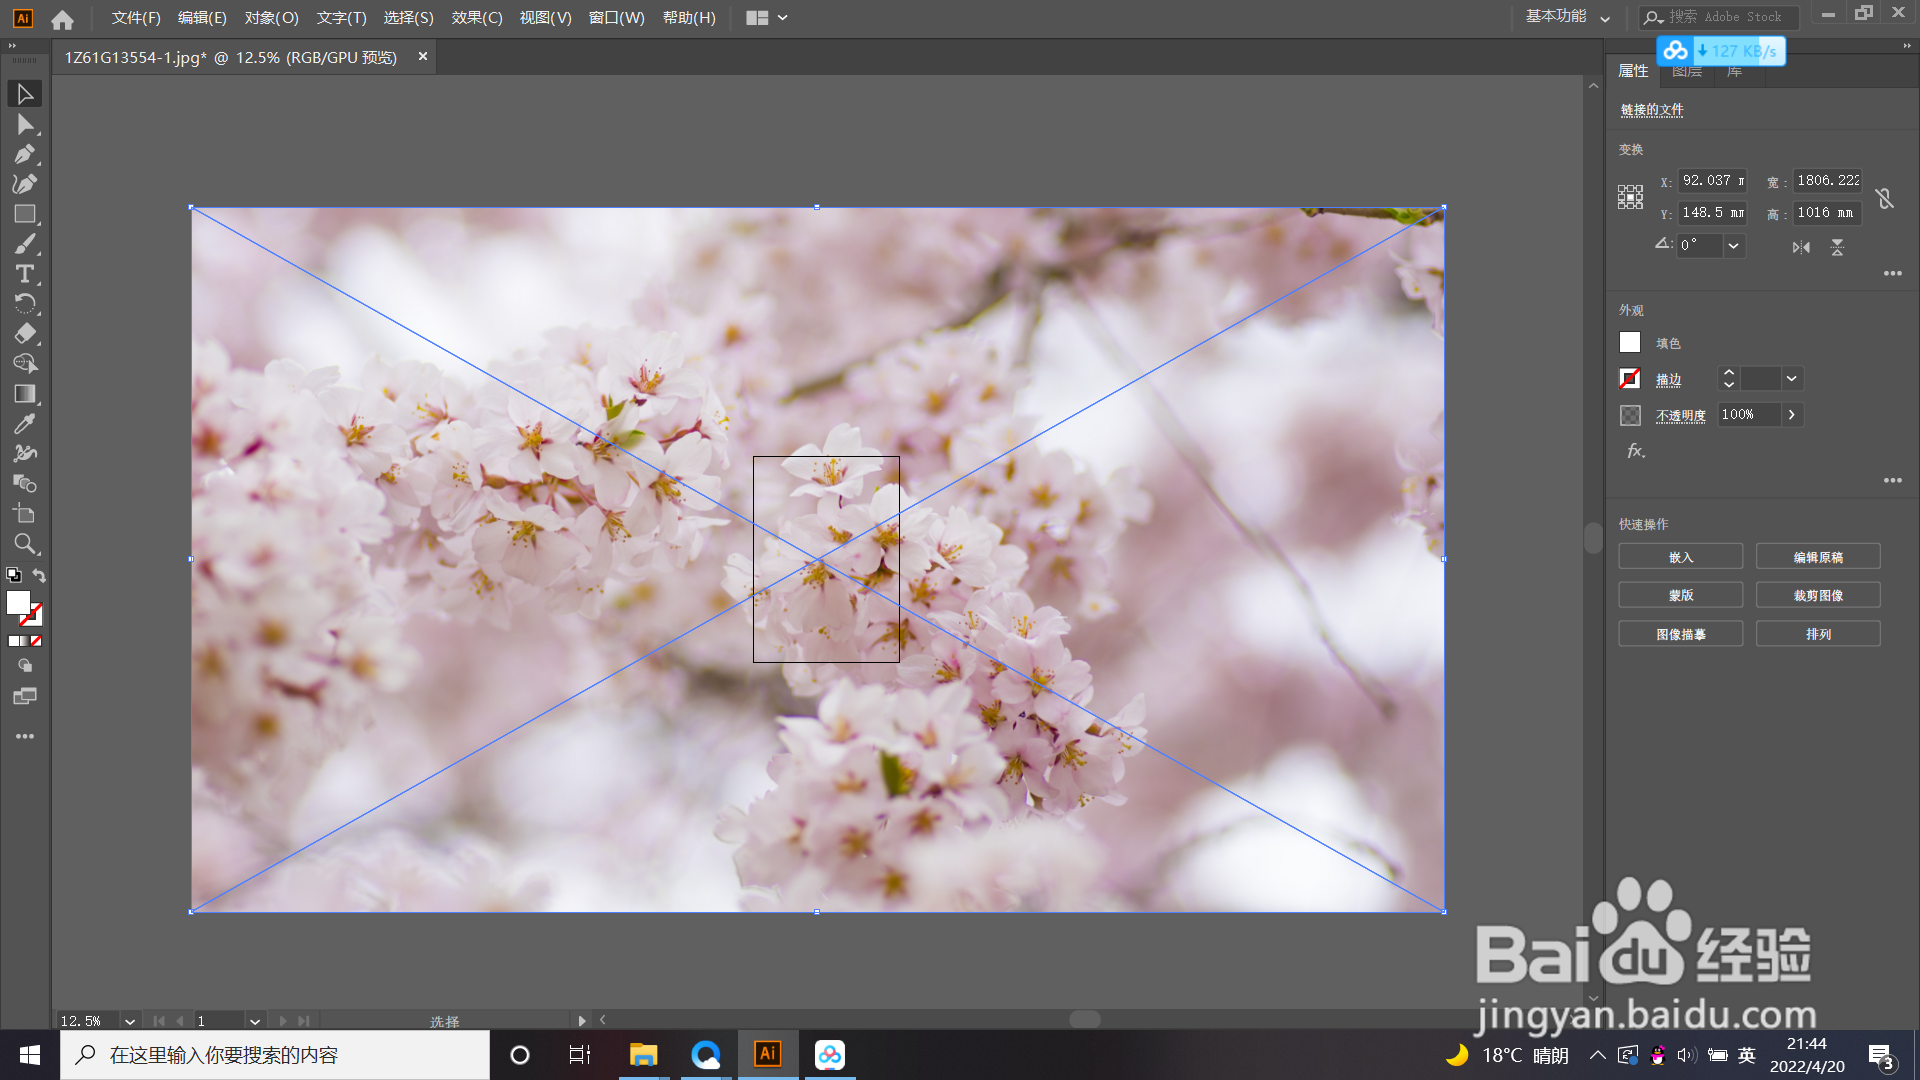Select the Direct Selection tool
Viewport: 1920px width, 1080px height.
[x=25, y=124]
